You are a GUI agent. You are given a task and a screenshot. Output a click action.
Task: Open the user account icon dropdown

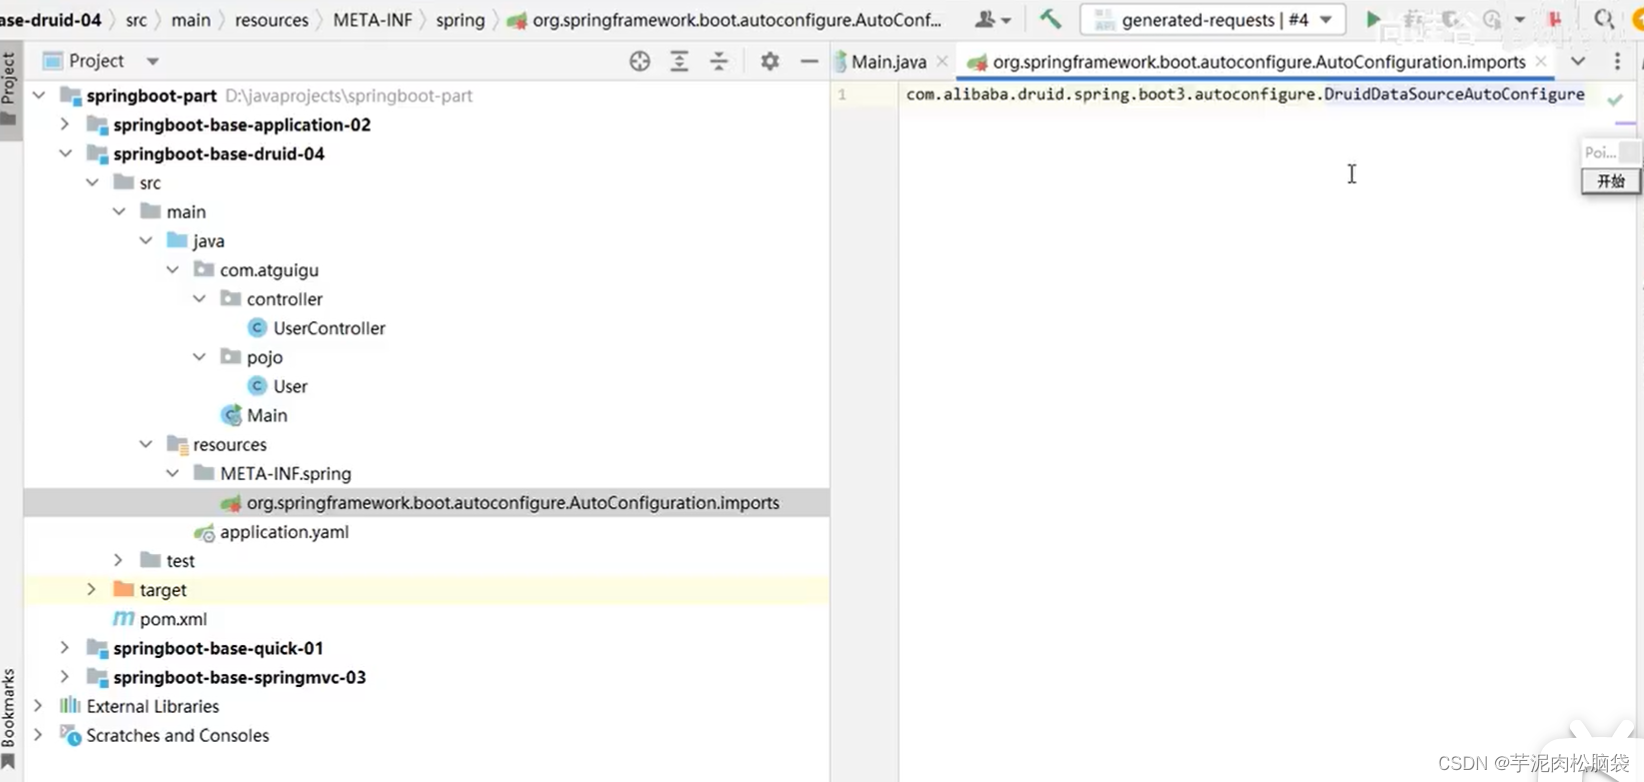pyautogui.click(x=993, y=19)
